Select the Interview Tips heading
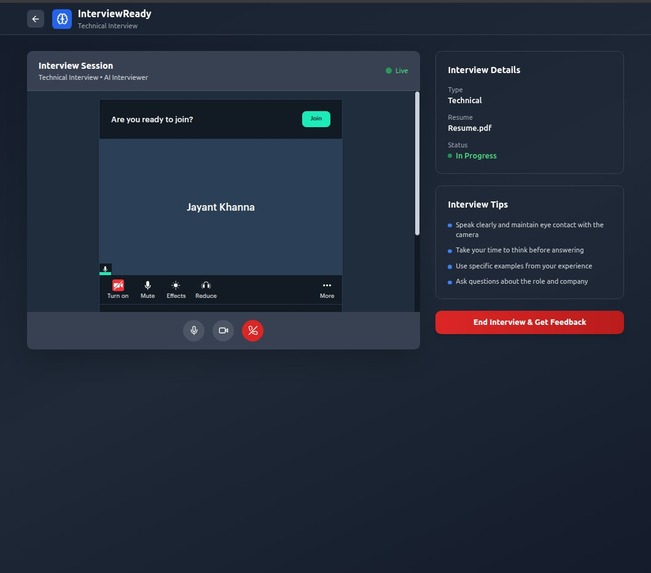Image resolution: width=651 pixels, height=573 pixels. pos(477,204)
